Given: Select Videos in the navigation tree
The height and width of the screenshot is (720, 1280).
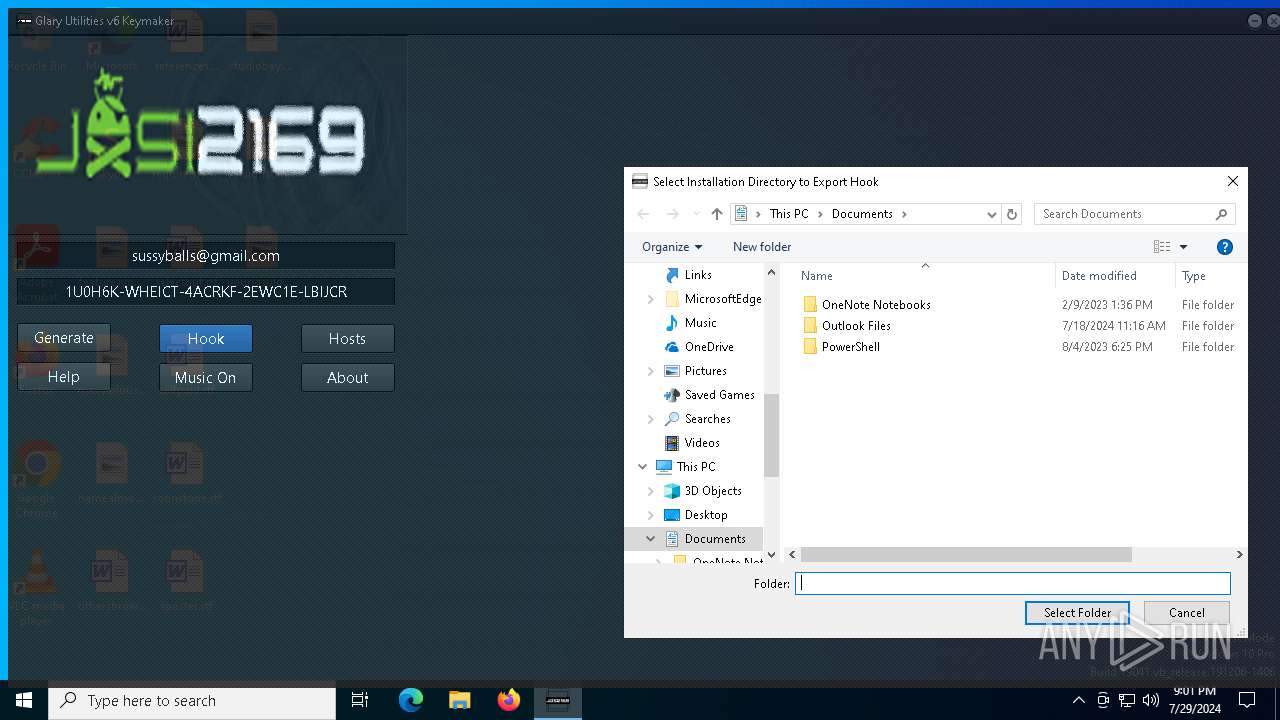Looking at the screenshot, I should (702, 443).
